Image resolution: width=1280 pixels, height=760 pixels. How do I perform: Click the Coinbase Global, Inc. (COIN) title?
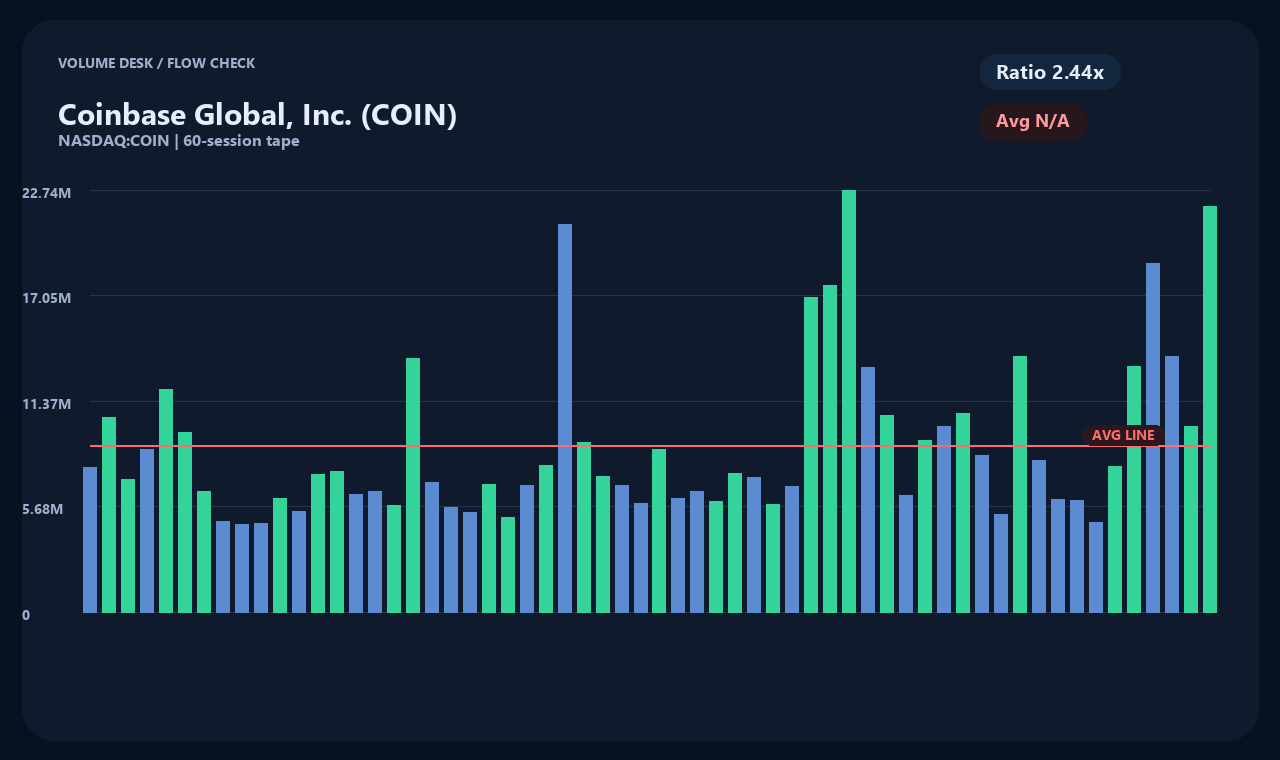pos(258,115)
